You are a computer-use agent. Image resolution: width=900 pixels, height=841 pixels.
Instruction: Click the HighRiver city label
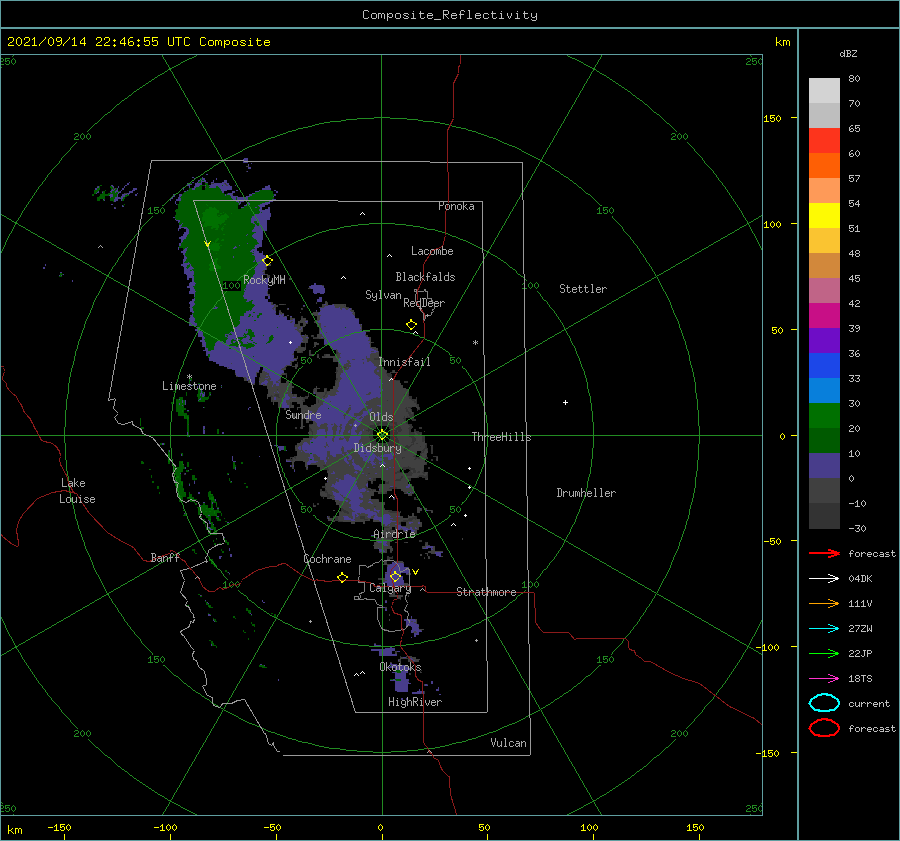tap(415, 702)
